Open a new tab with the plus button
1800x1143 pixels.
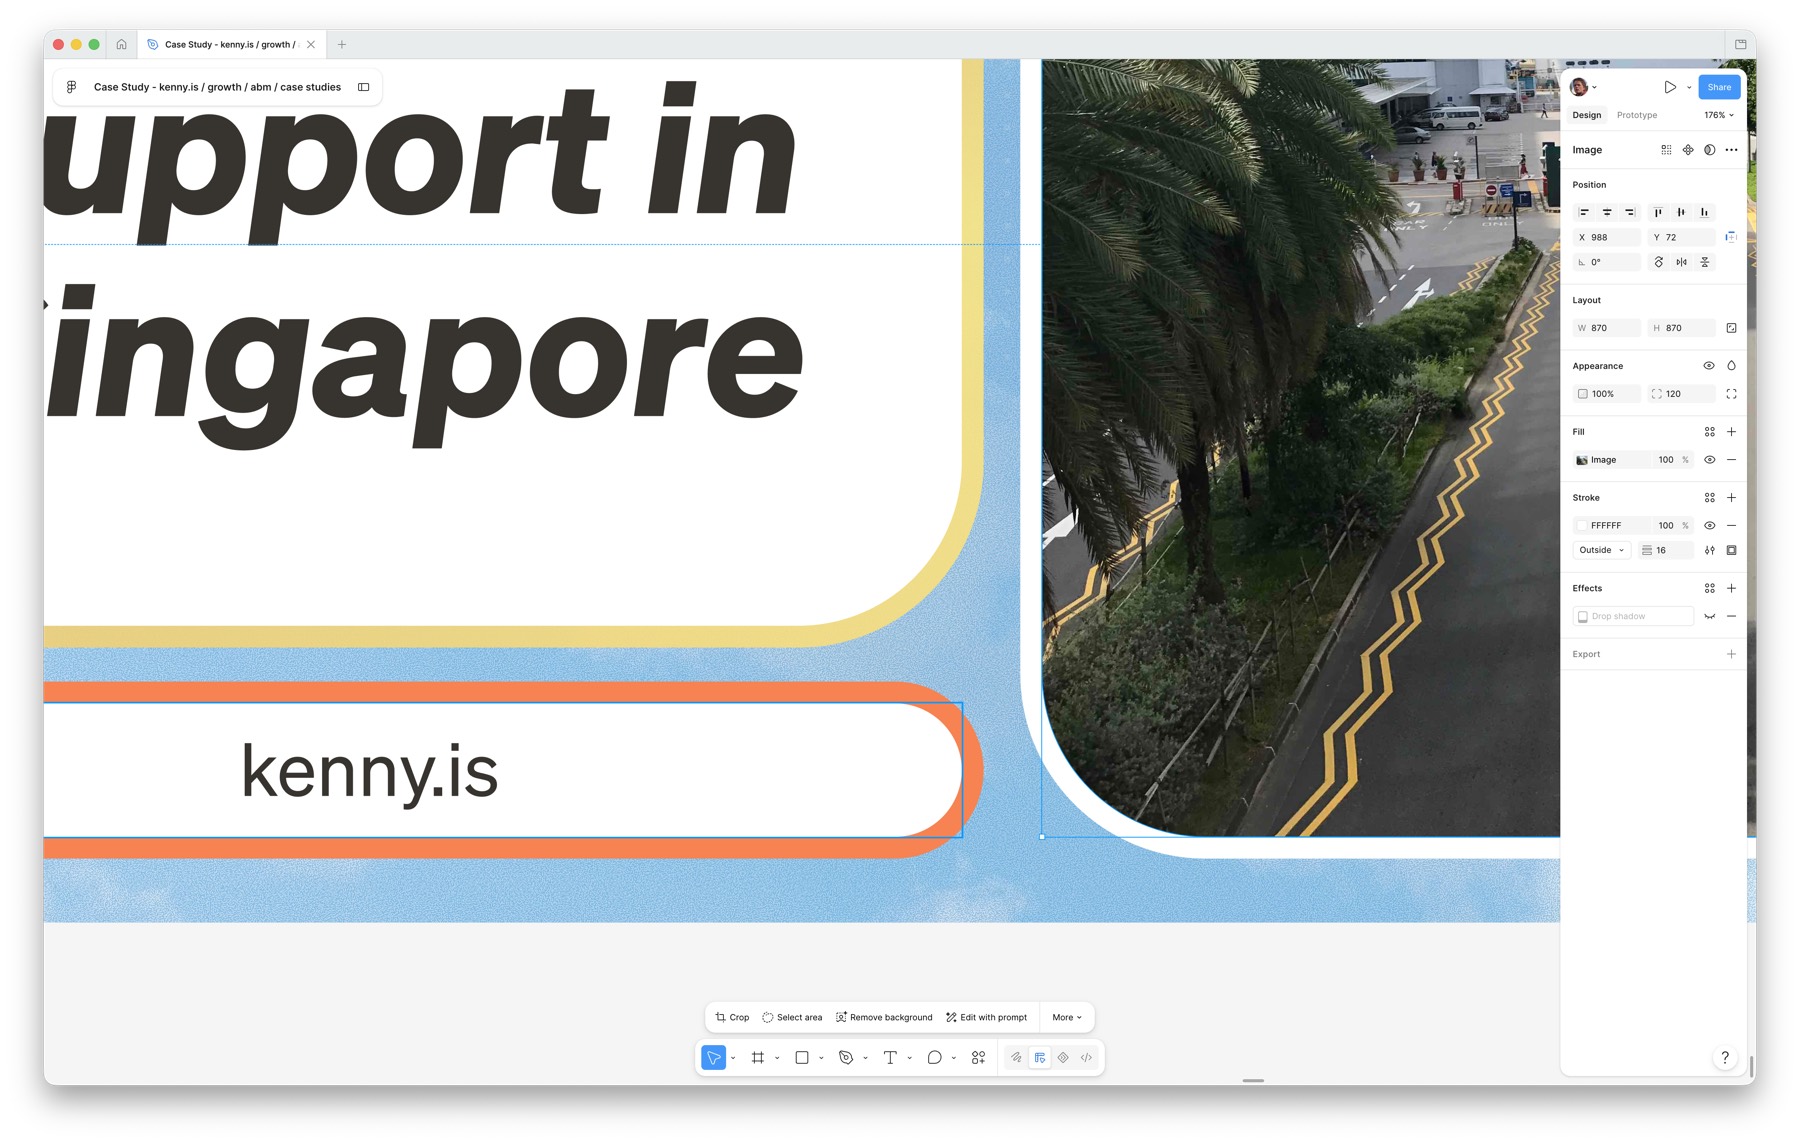click(342, 44)
